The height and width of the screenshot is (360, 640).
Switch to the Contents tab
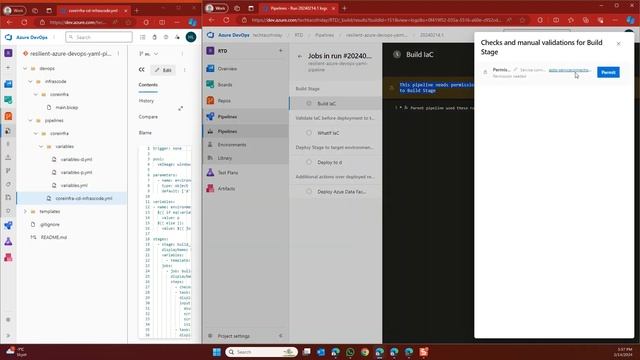click(148, 85)
